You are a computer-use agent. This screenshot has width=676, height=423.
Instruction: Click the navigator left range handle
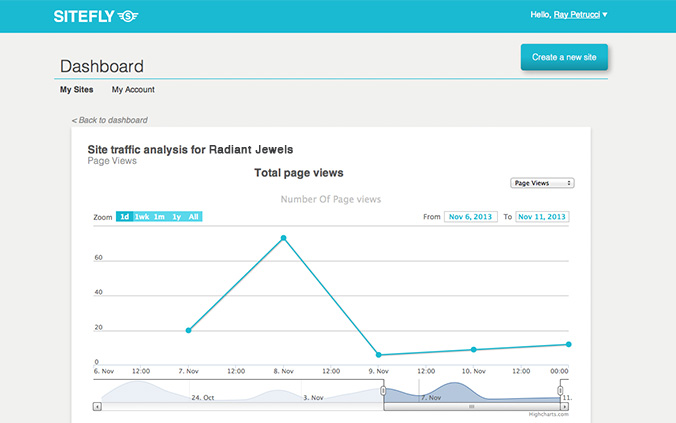(383, 391)
